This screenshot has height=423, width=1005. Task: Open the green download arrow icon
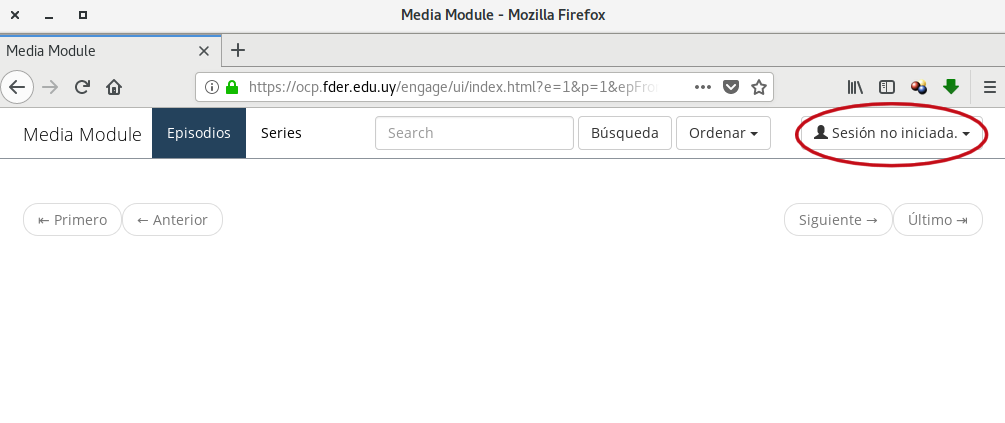point(951,87)
